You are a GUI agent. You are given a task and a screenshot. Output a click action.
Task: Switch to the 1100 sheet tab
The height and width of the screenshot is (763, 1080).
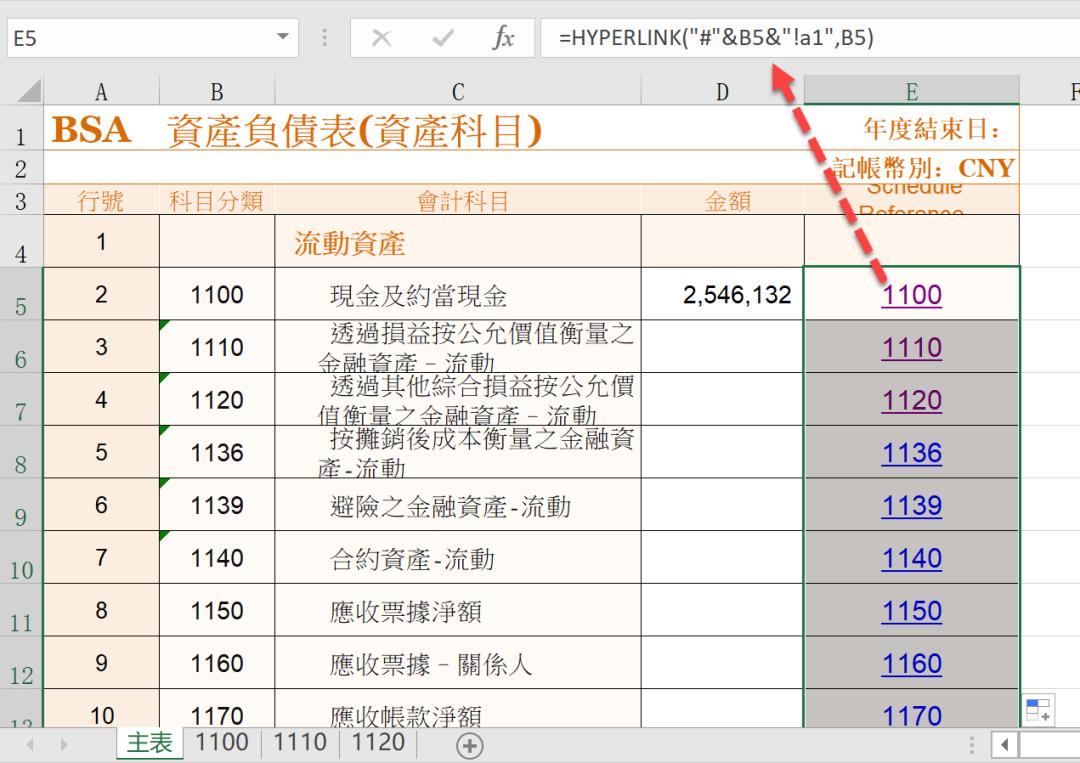[x=222, y=743]
